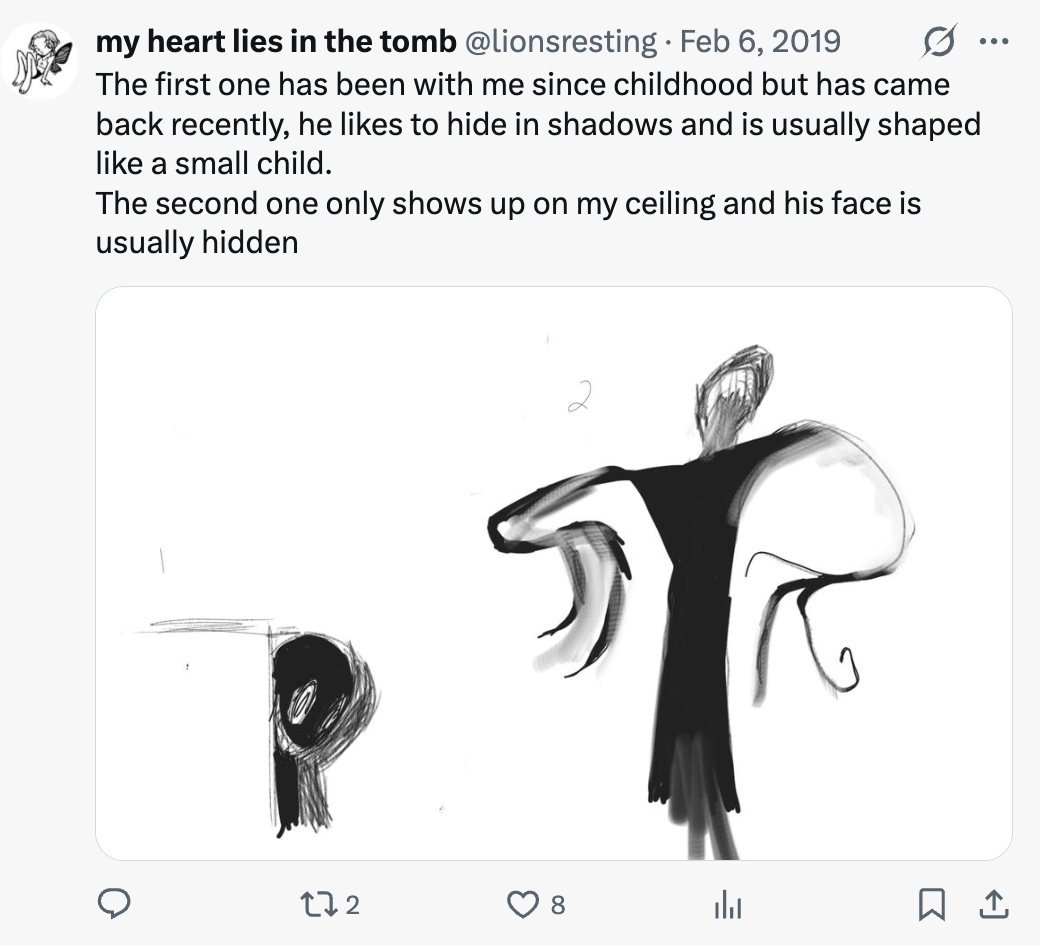Click the Grok slashed-circle icon

click(939, 43)
